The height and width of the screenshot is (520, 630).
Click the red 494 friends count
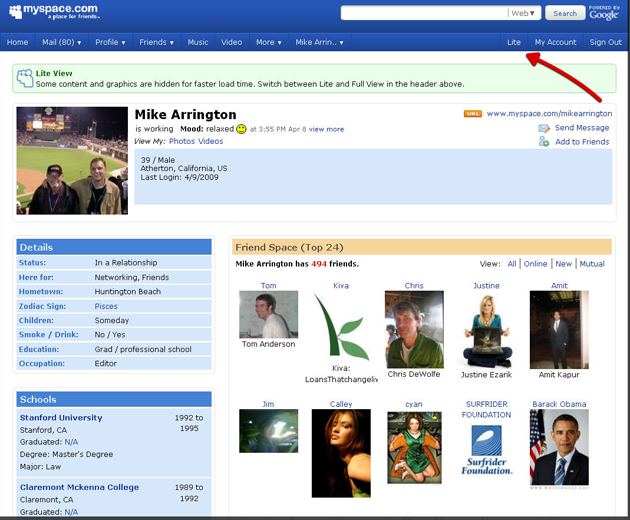tap(319, 264)
